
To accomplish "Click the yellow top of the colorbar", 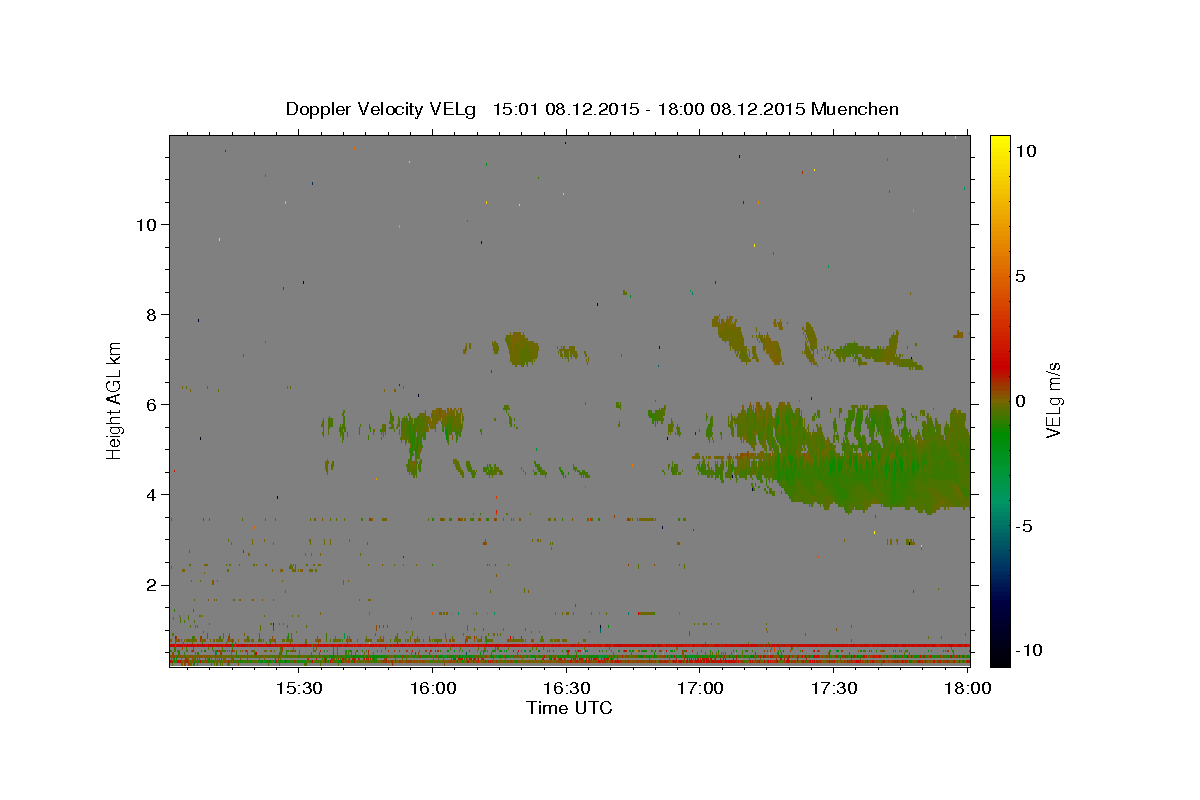I will tap(999, 145).
